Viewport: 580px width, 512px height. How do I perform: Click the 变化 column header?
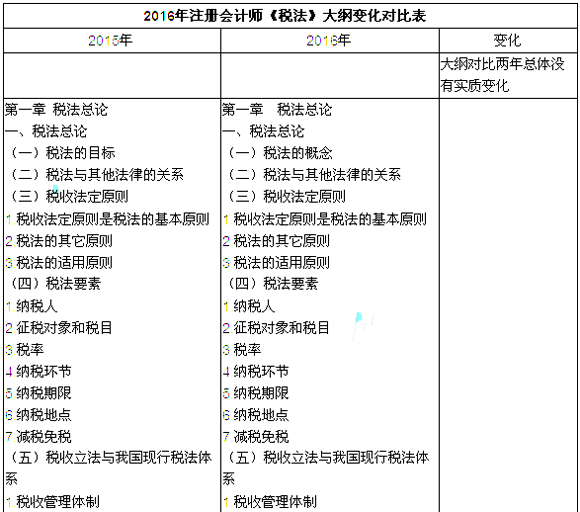(x=507, y=40)
